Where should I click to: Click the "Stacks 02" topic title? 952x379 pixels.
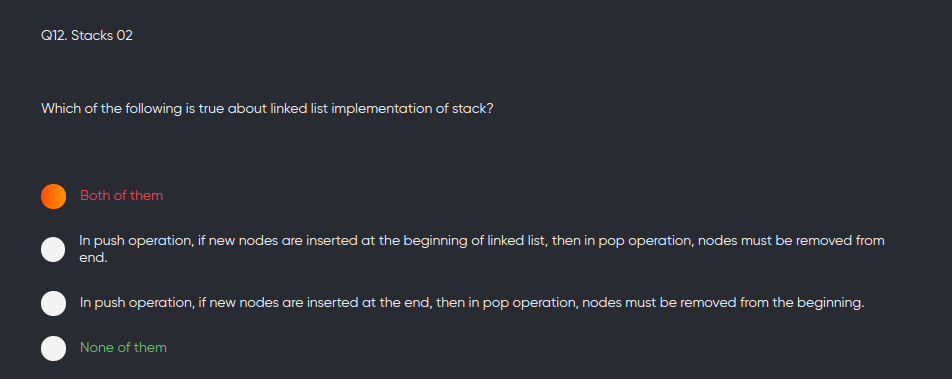102,36
